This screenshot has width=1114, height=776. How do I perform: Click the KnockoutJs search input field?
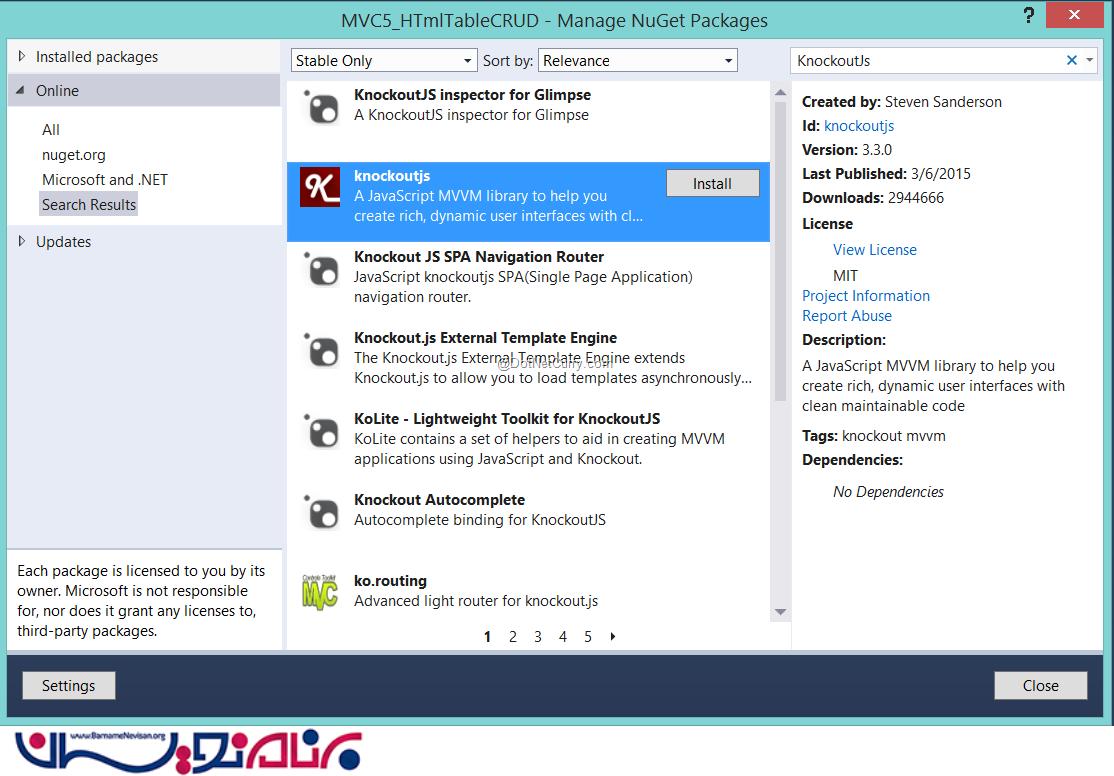click(x=925, y=61)
